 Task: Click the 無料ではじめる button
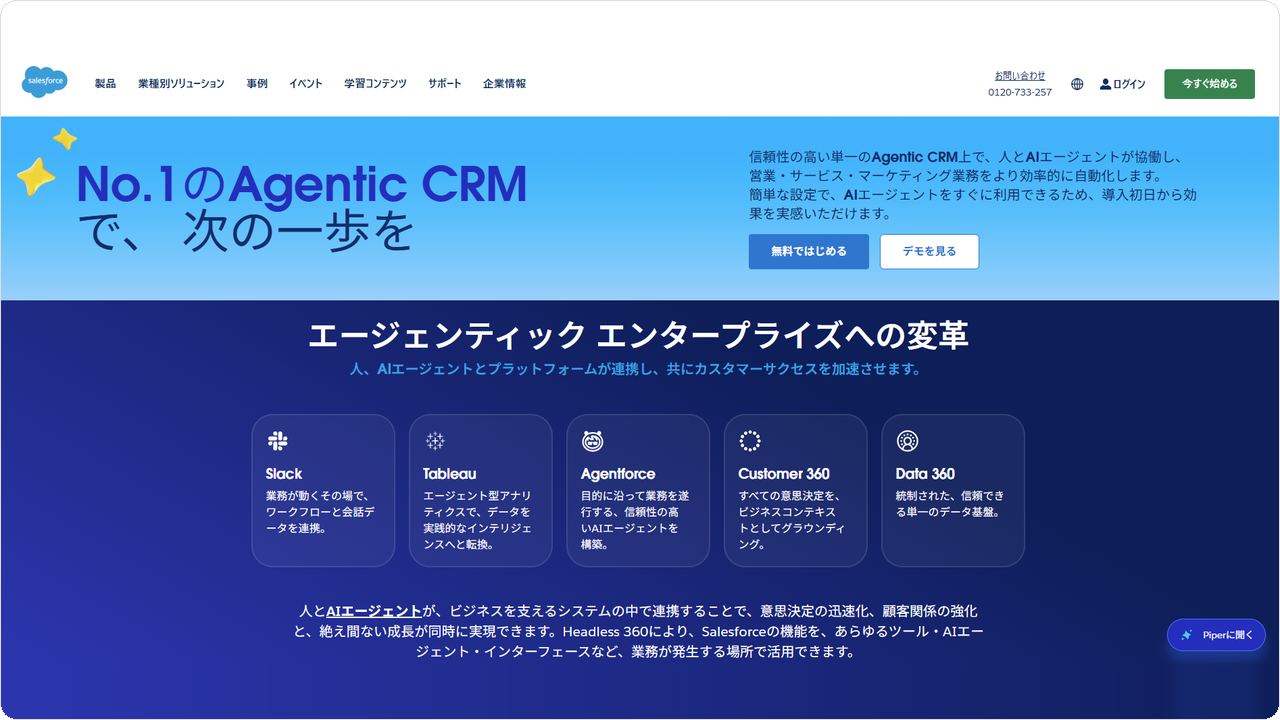(809, 252)
